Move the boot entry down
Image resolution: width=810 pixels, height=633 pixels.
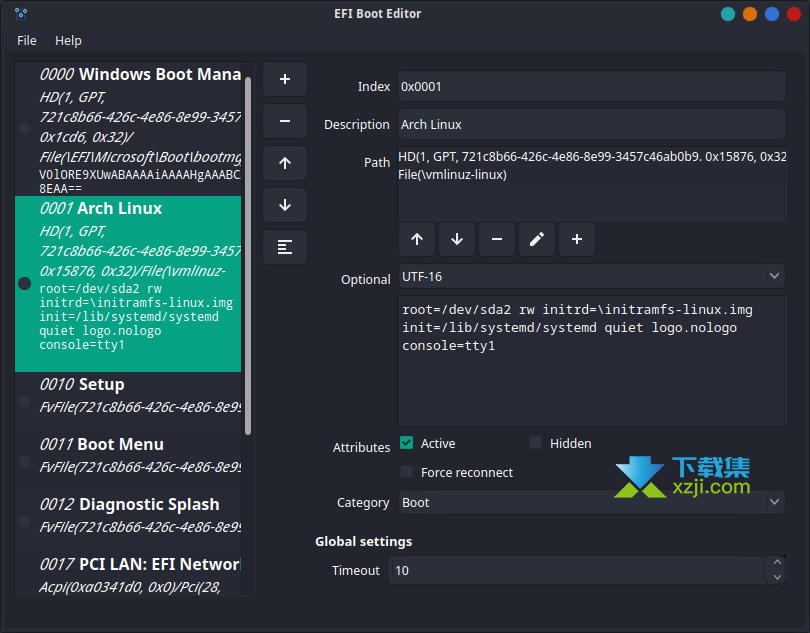(285, 205)
